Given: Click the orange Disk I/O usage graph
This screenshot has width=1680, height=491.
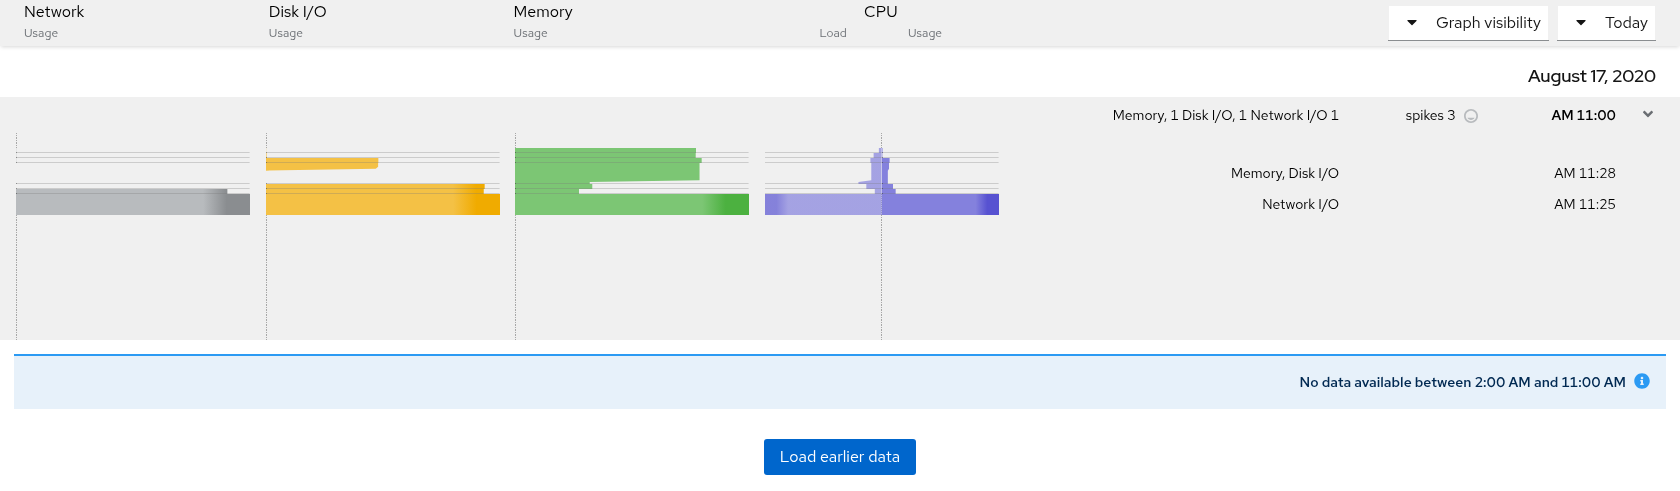Looking at the screenshot, I should 383,199.
